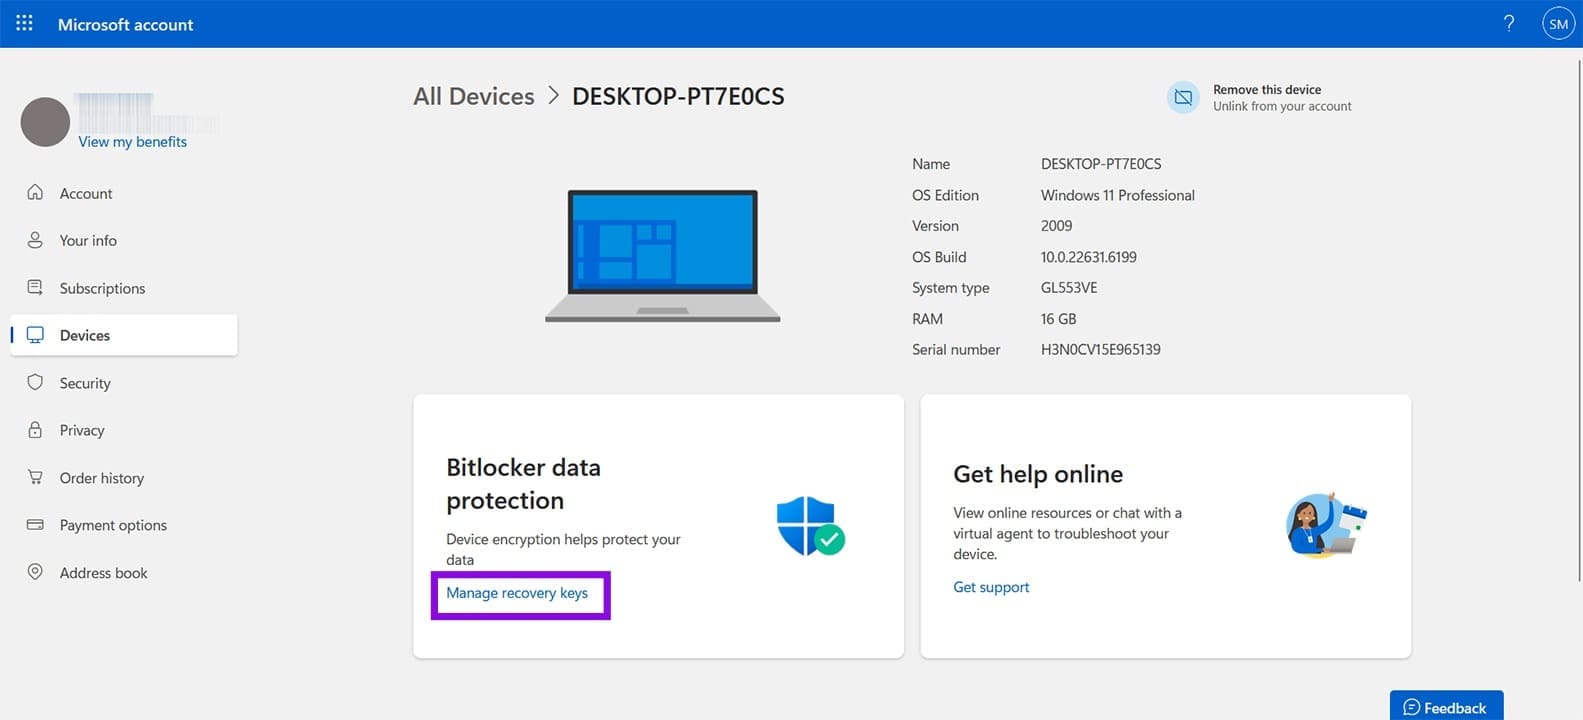Click Remove this device text
1583x720 pixels.
coord(1267,89)
